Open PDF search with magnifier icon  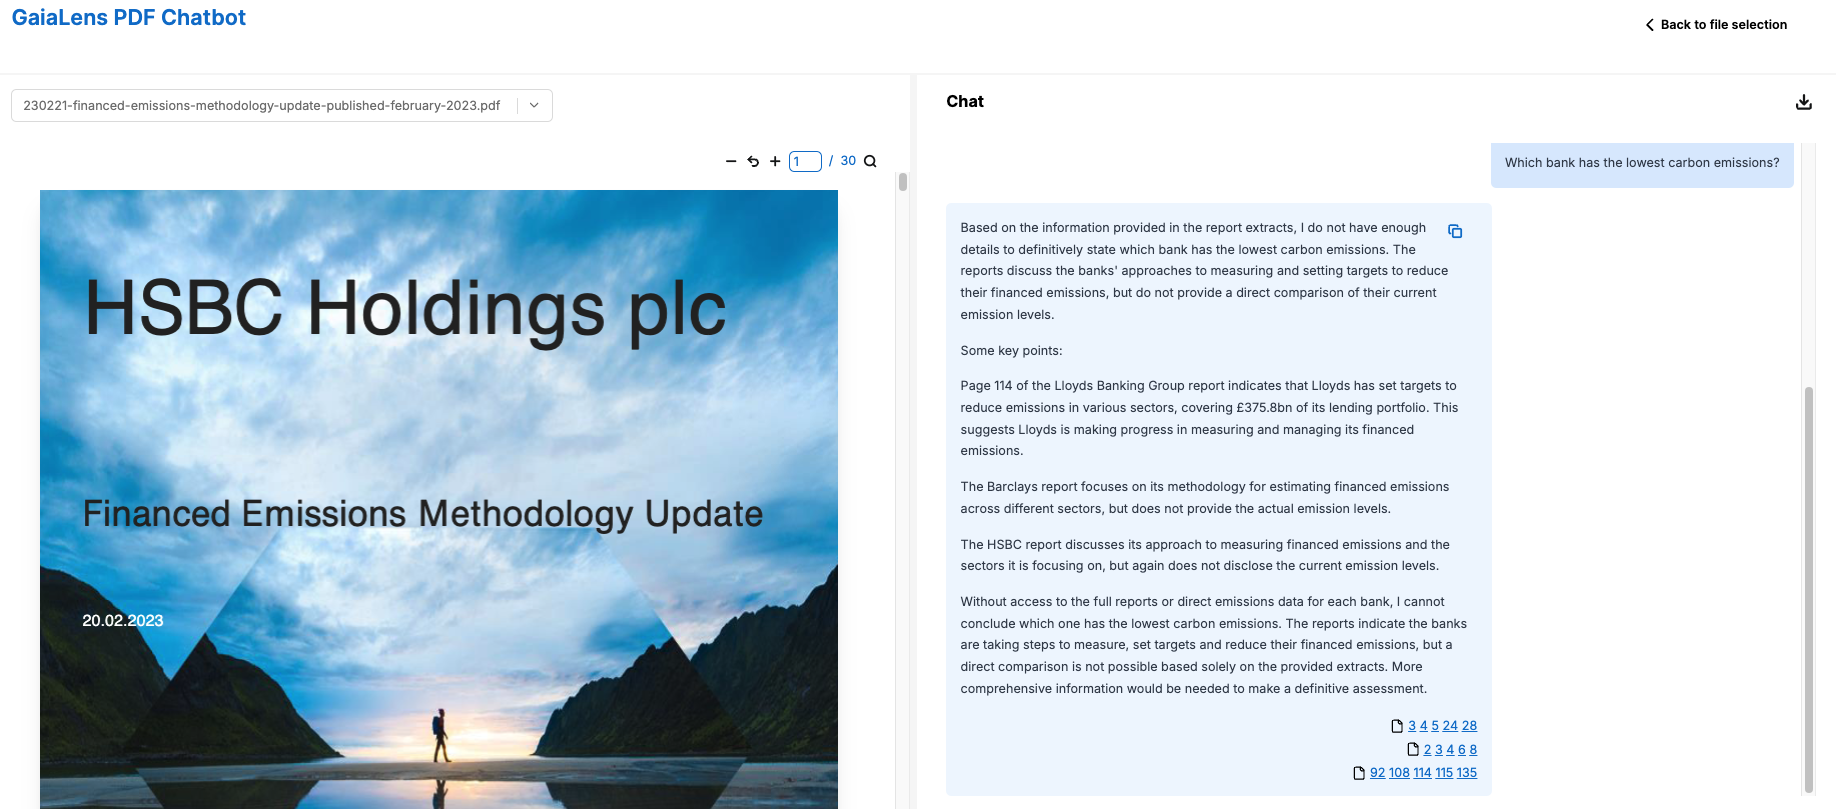pos(870,161)
